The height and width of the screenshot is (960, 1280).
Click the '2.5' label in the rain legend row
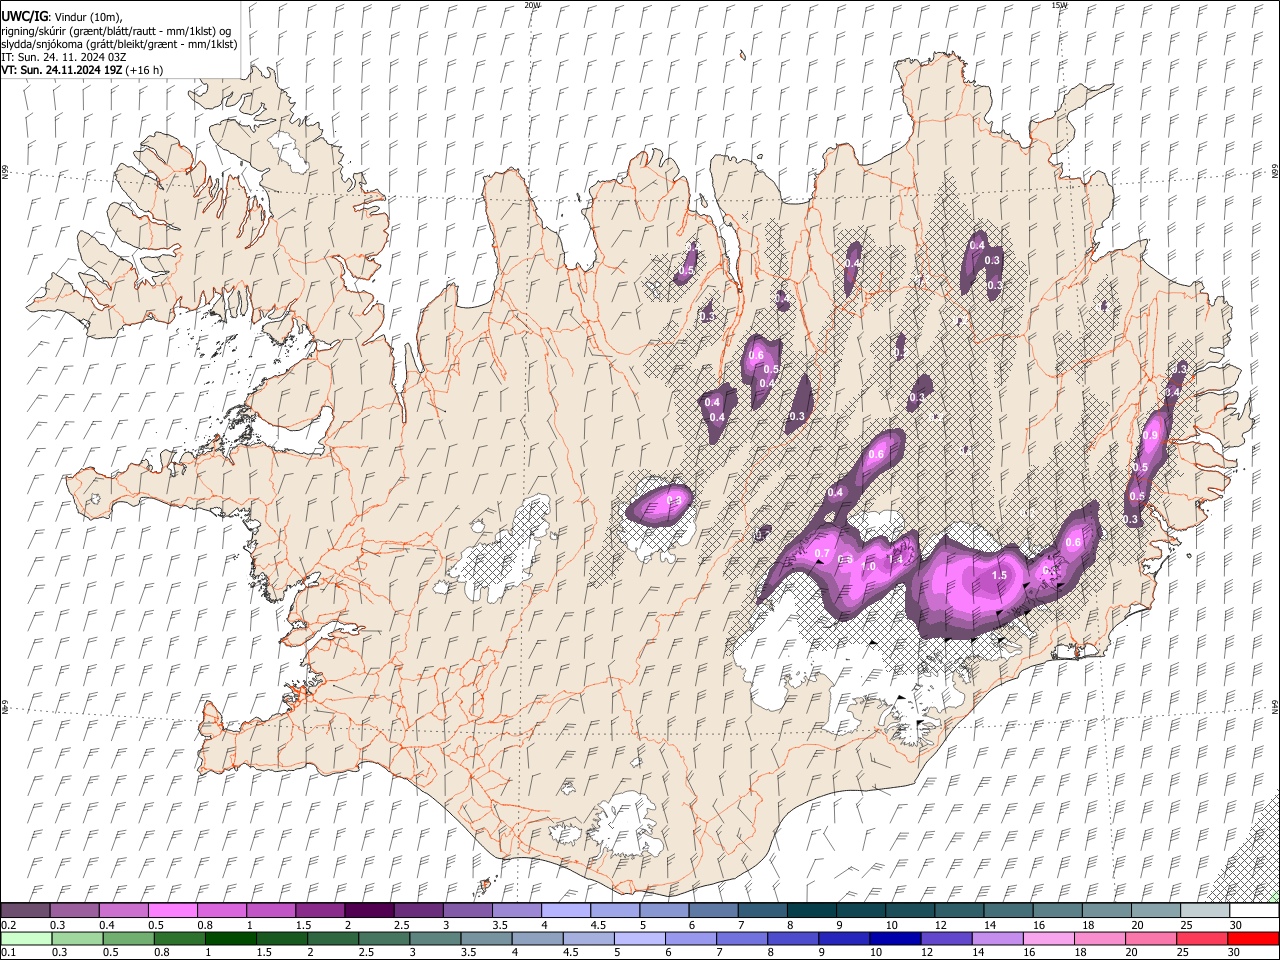364,952
